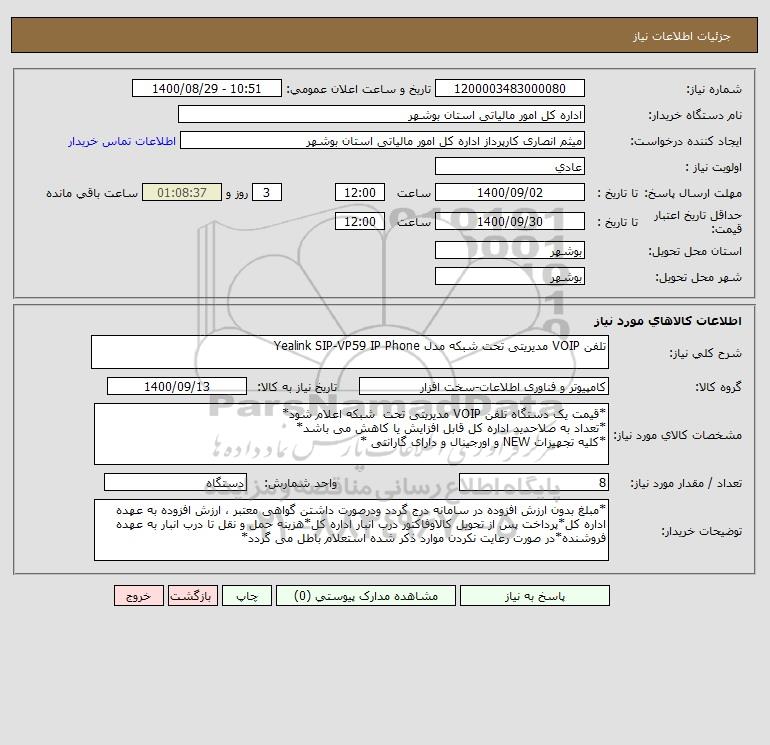
Task: Click the تاریخ و ساعت اعلان عمومی label
Action: coord(359,89)
